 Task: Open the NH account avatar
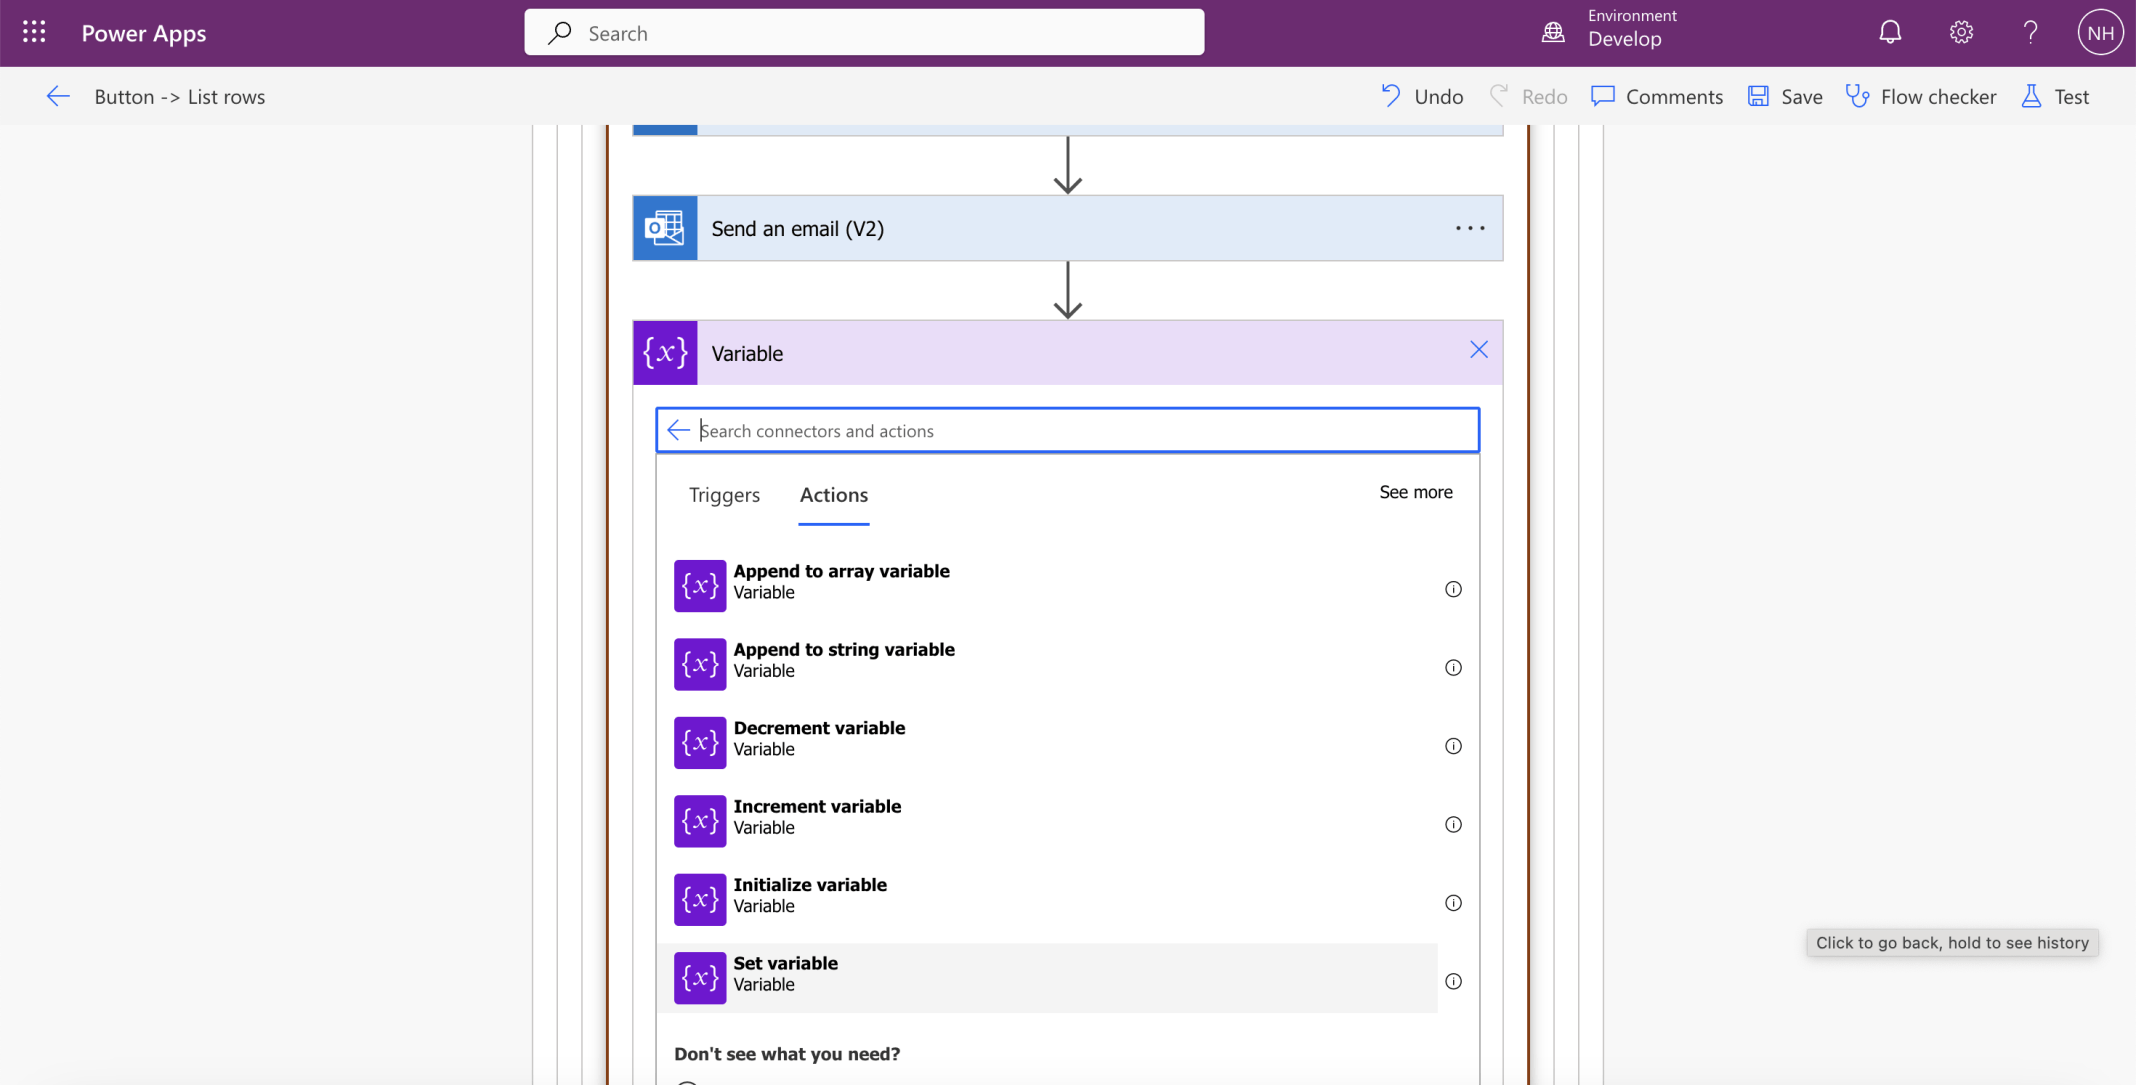click(2099, 33)
